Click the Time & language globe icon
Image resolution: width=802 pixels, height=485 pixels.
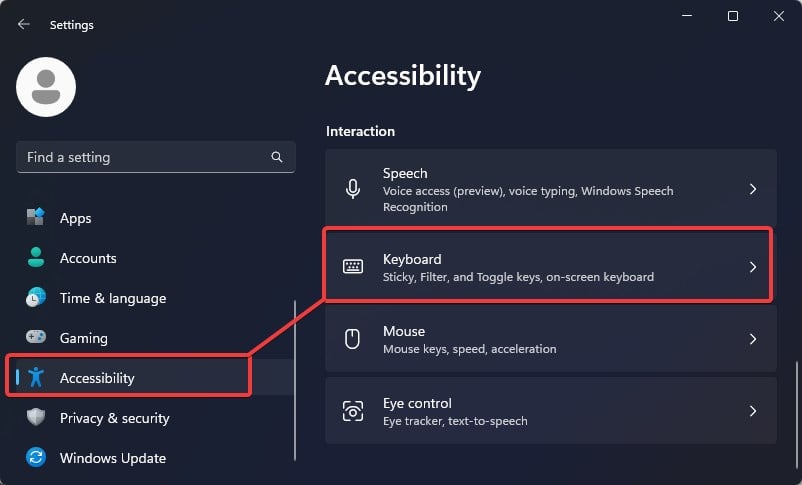click(x=36, y=298)
